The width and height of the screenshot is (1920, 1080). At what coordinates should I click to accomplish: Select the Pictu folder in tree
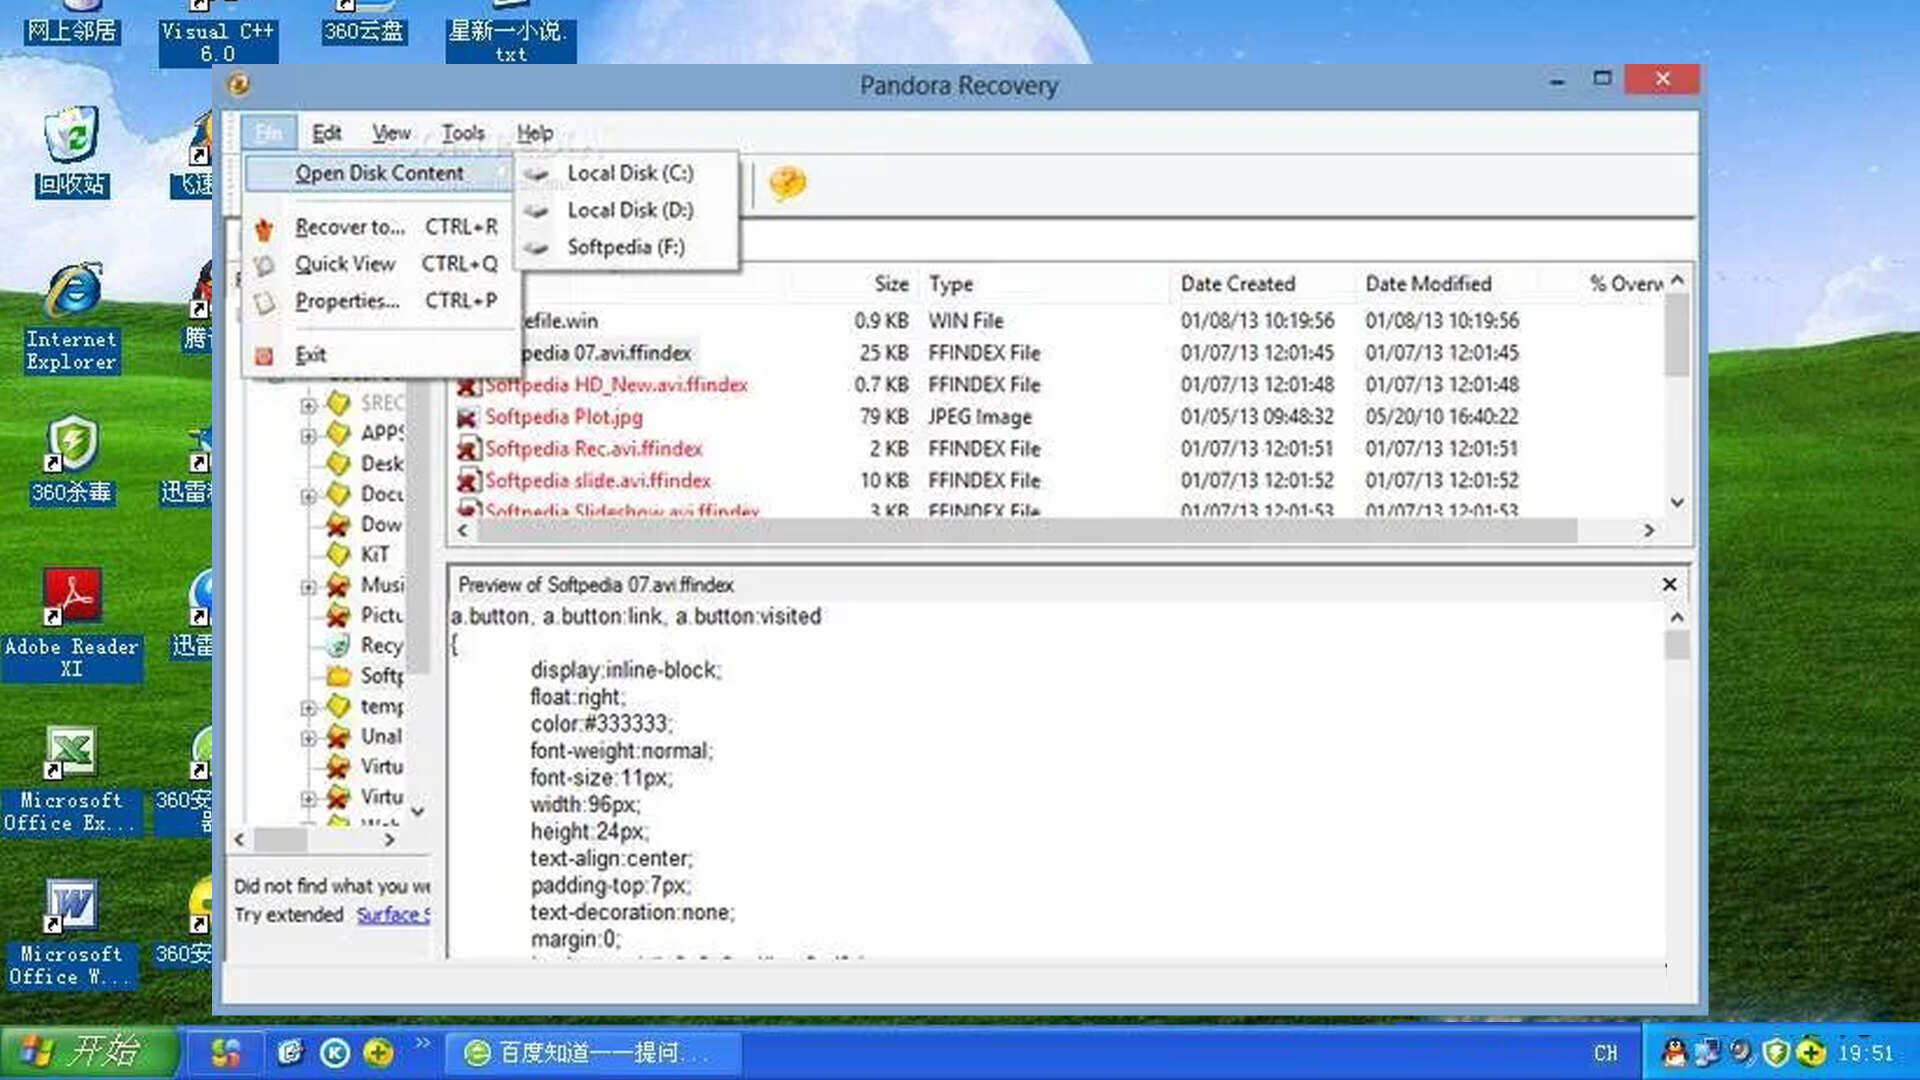point(381,616)
